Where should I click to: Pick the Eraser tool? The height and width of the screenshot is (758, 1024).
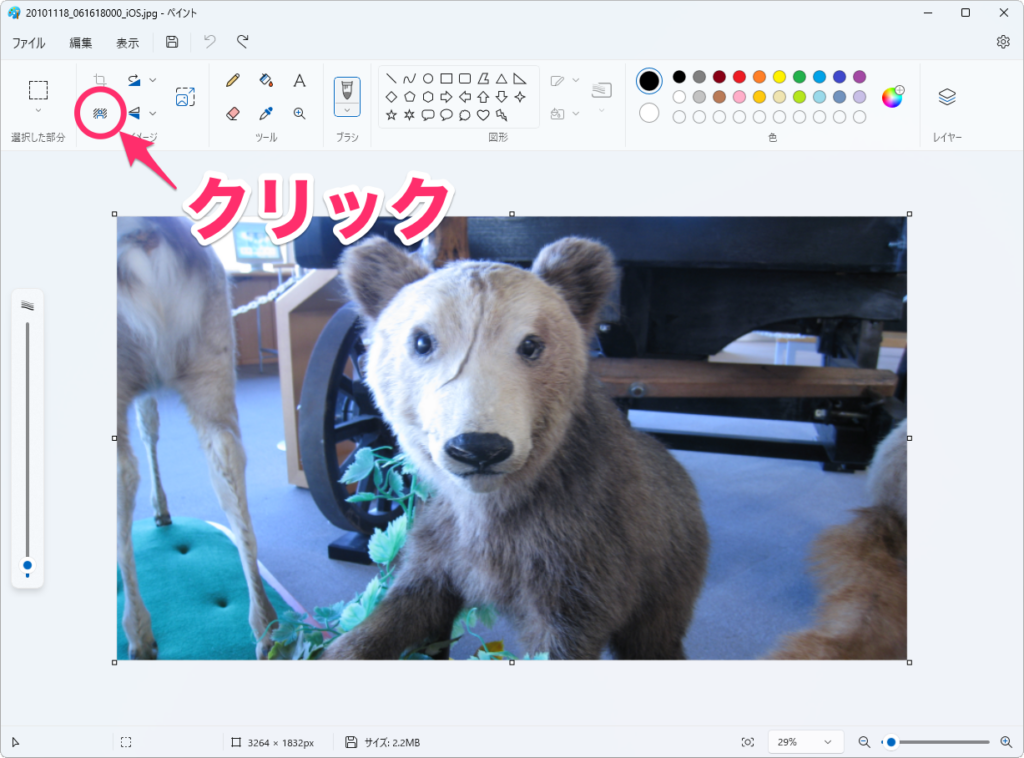coord(233,113)
